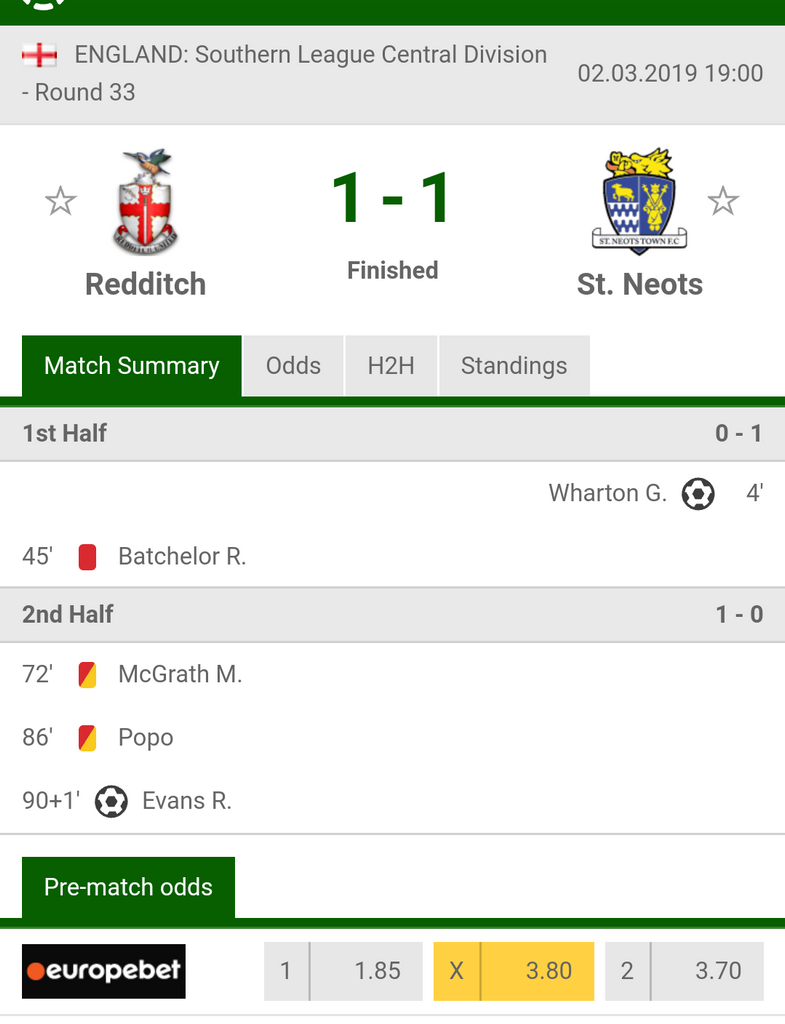The image size is (785, 1024).
Task: Select the Match Summary tab
Action: (132, 366)
